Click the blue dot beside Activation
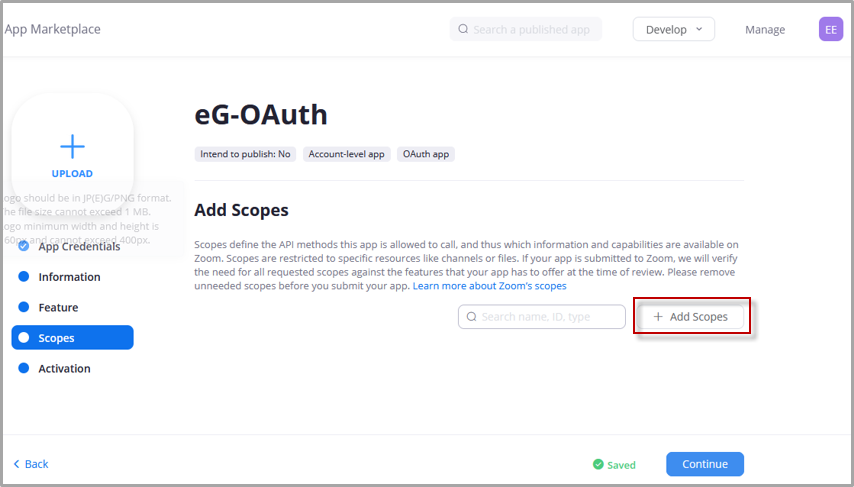 [23, 368]
